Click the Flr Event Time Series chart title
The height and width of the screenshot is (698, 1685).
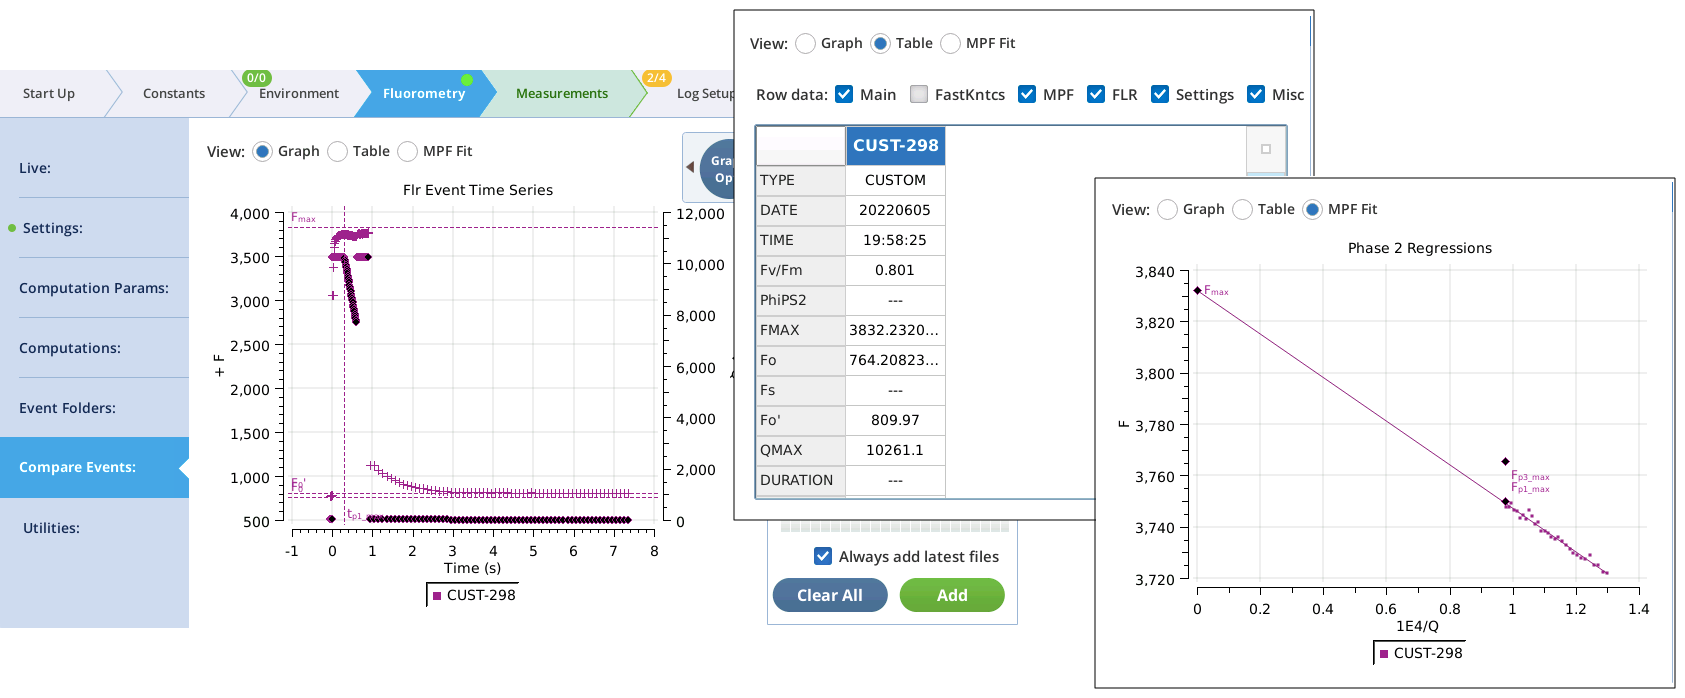[x=478, y=190]
